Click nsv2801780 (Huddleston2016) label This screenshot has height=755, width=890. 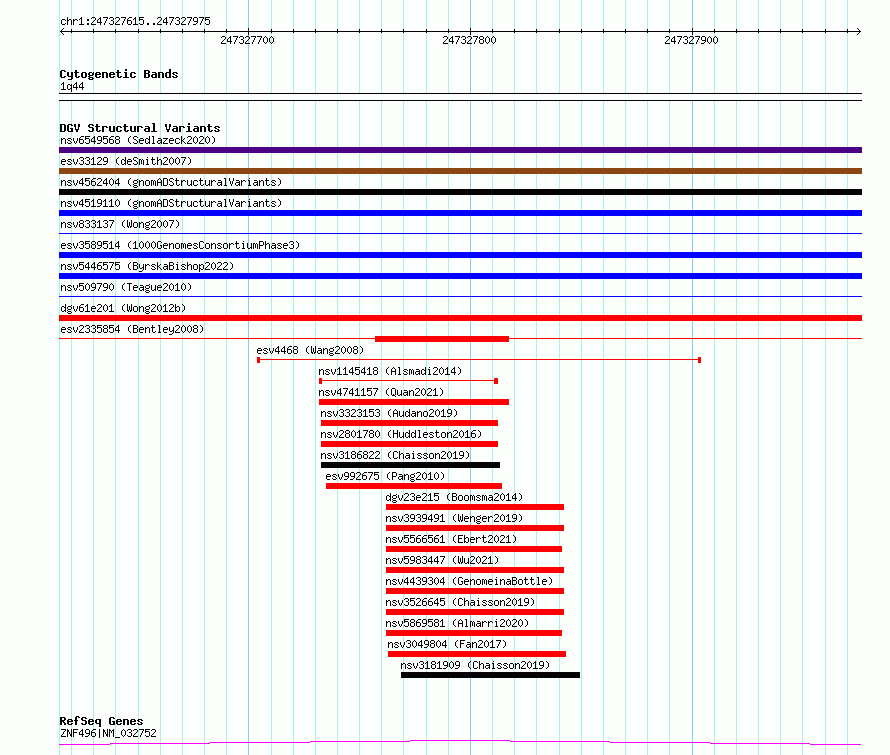pos(401,434)
